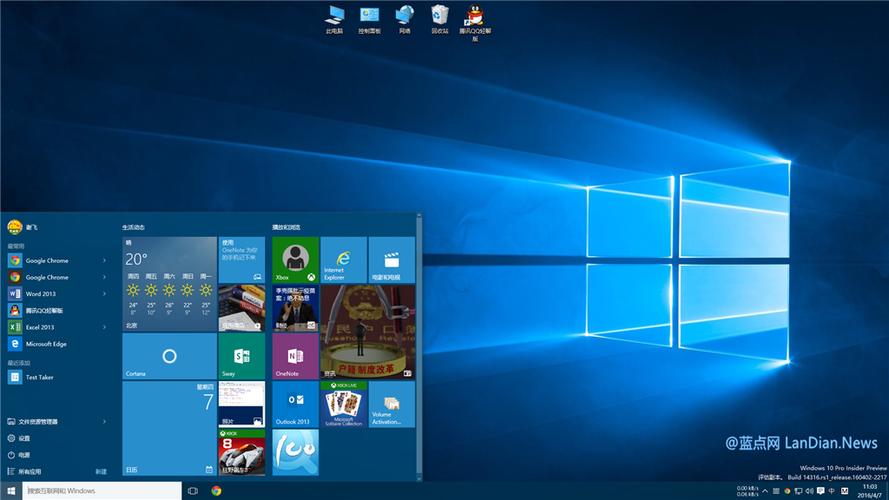This screenshot has width=889, height=500.
Task: Select the Recycle Bin desktop icon
Action: [439, 19]
